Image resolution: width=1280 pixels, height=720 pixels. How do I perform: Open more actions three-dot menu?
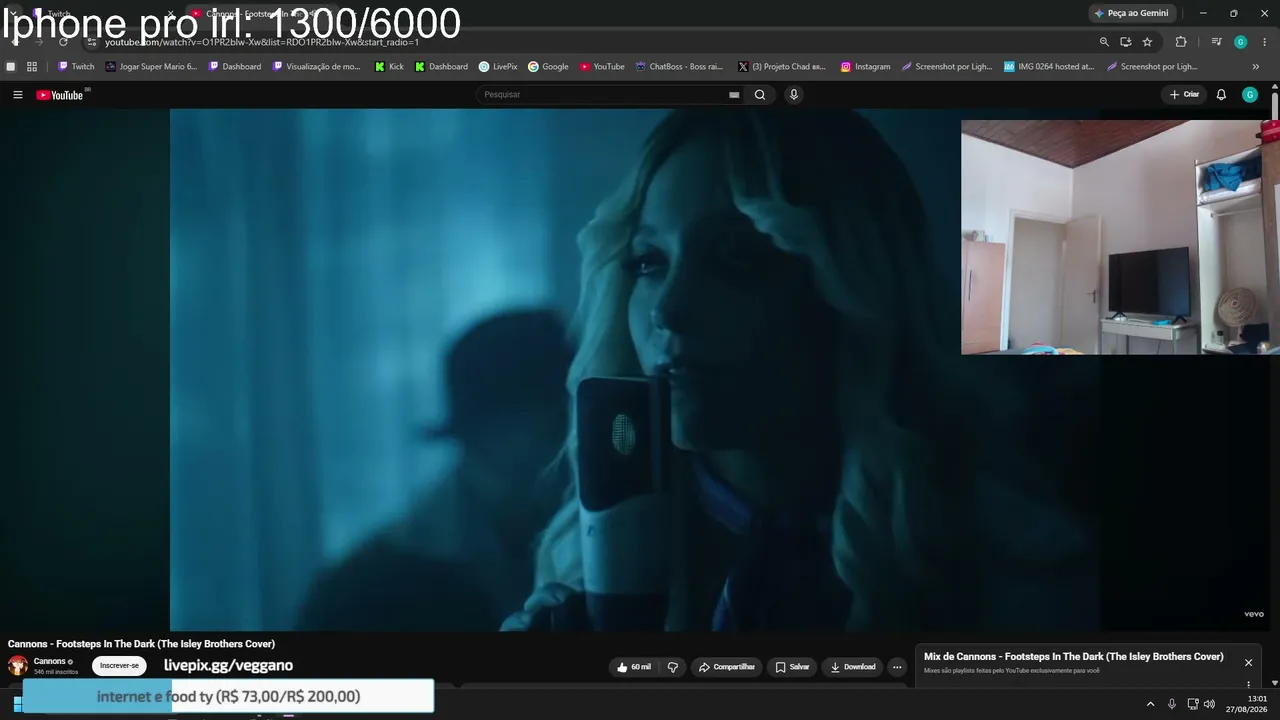(x=897, y=667)
